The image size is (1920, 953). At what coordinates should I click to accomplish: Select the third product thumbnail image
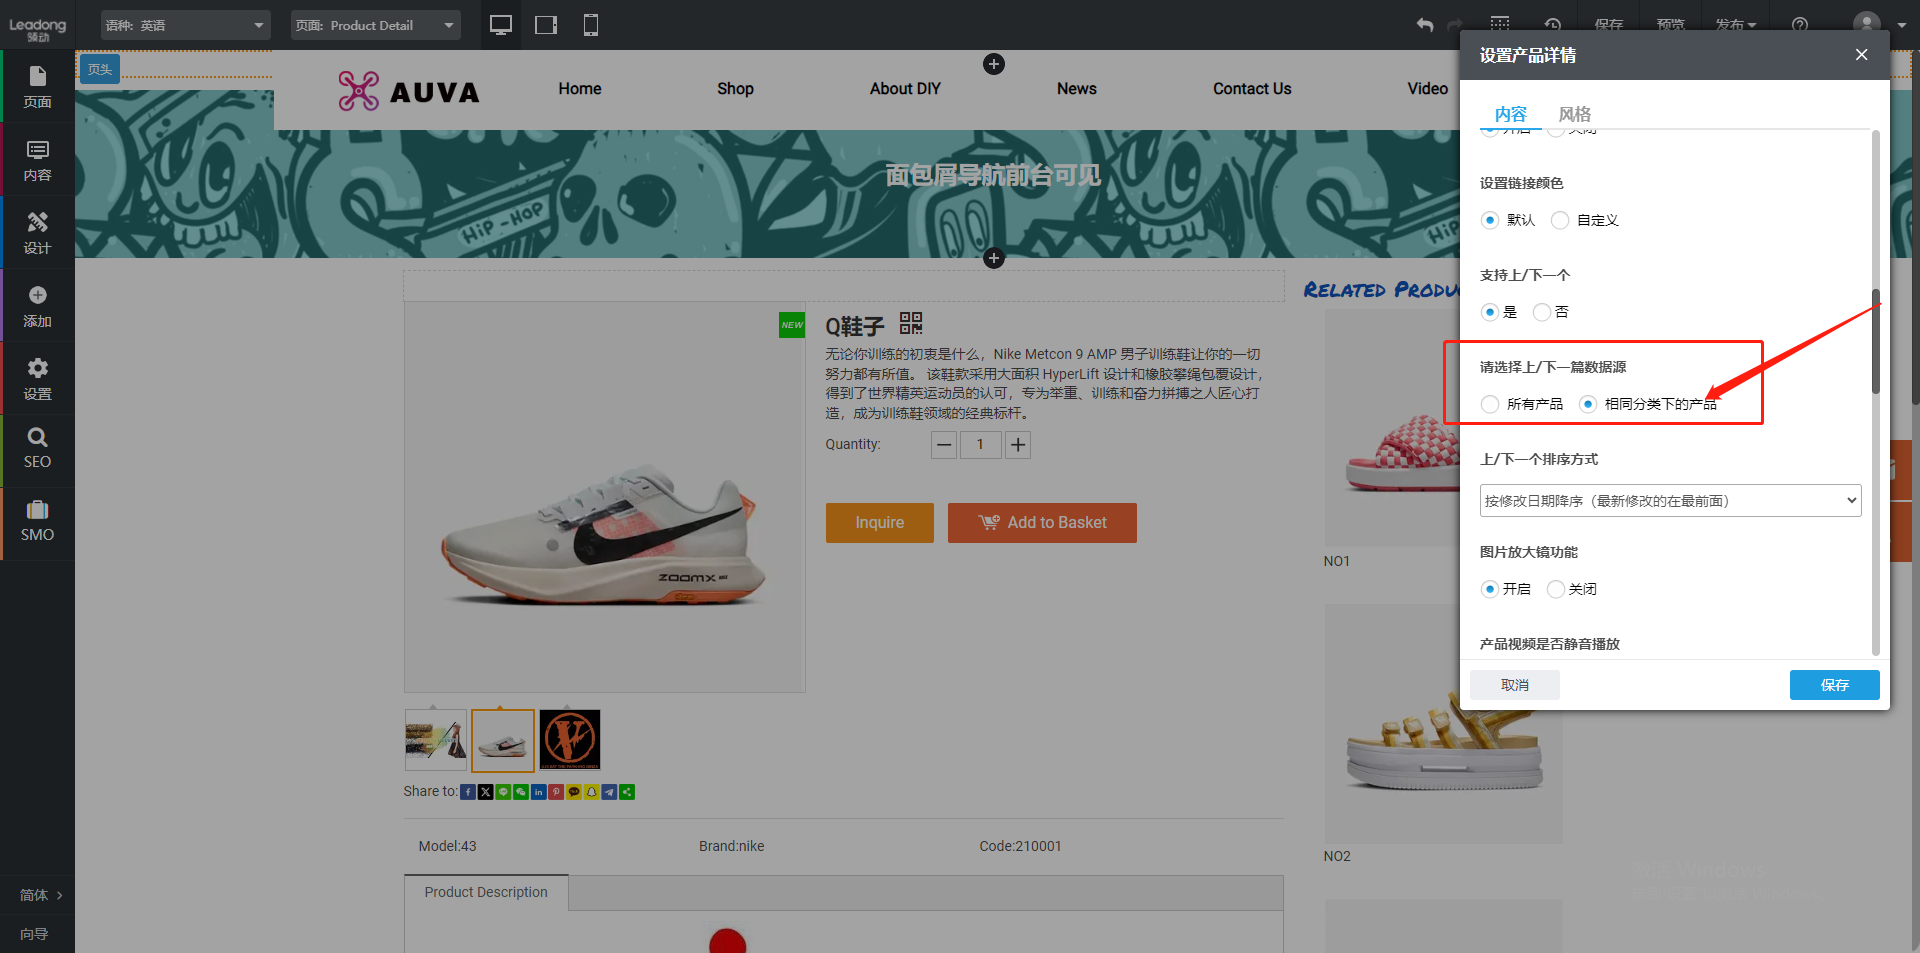[x=570, y=740]
